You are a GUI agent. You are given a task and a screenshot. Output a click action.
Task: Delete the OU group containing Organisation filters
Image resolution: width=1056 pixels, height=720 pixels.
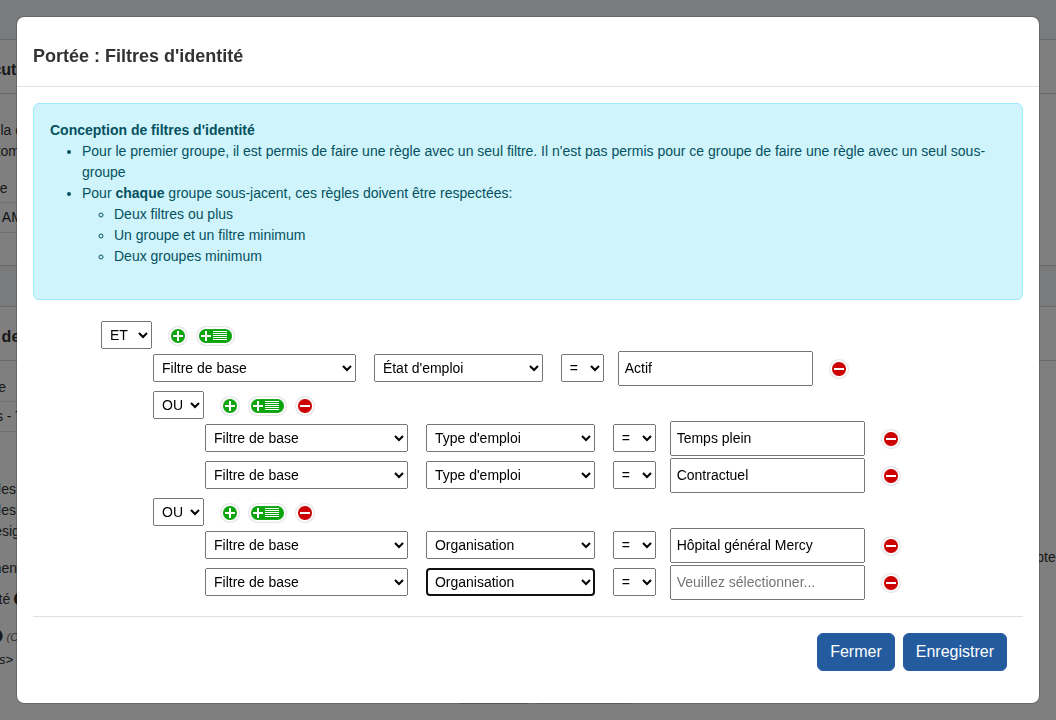(305, 513)
